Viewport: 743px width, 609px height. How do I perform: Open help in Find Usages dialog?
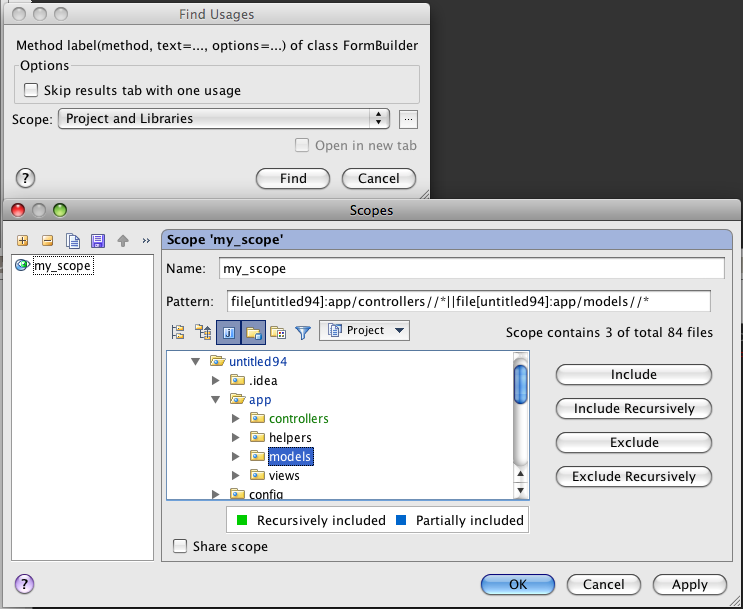(x=26, y=178)
